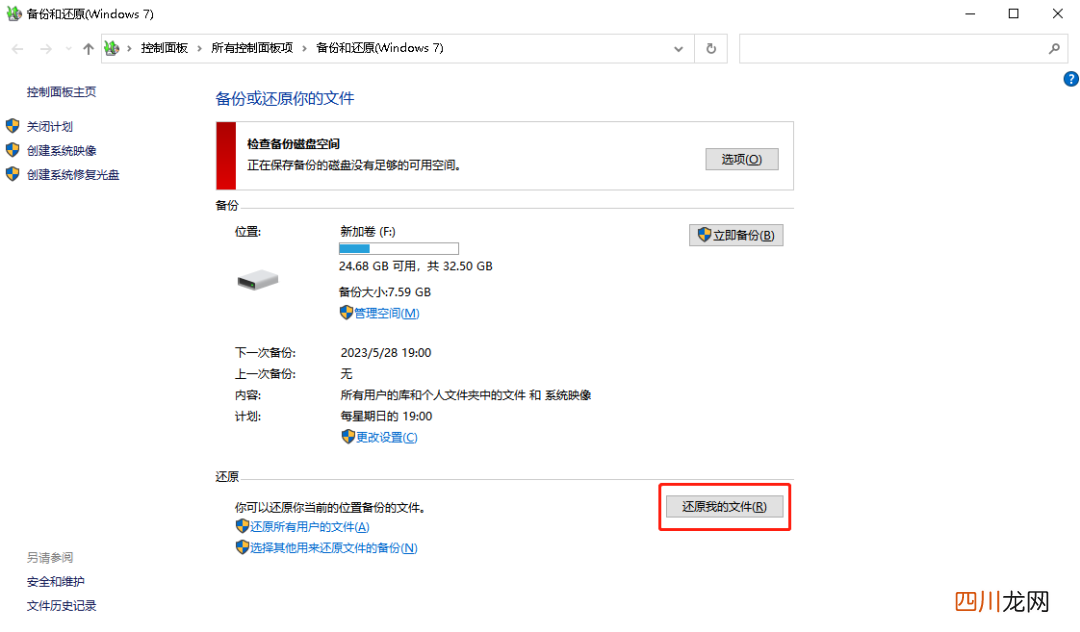Click the 选项(O) button

(742, 159)
